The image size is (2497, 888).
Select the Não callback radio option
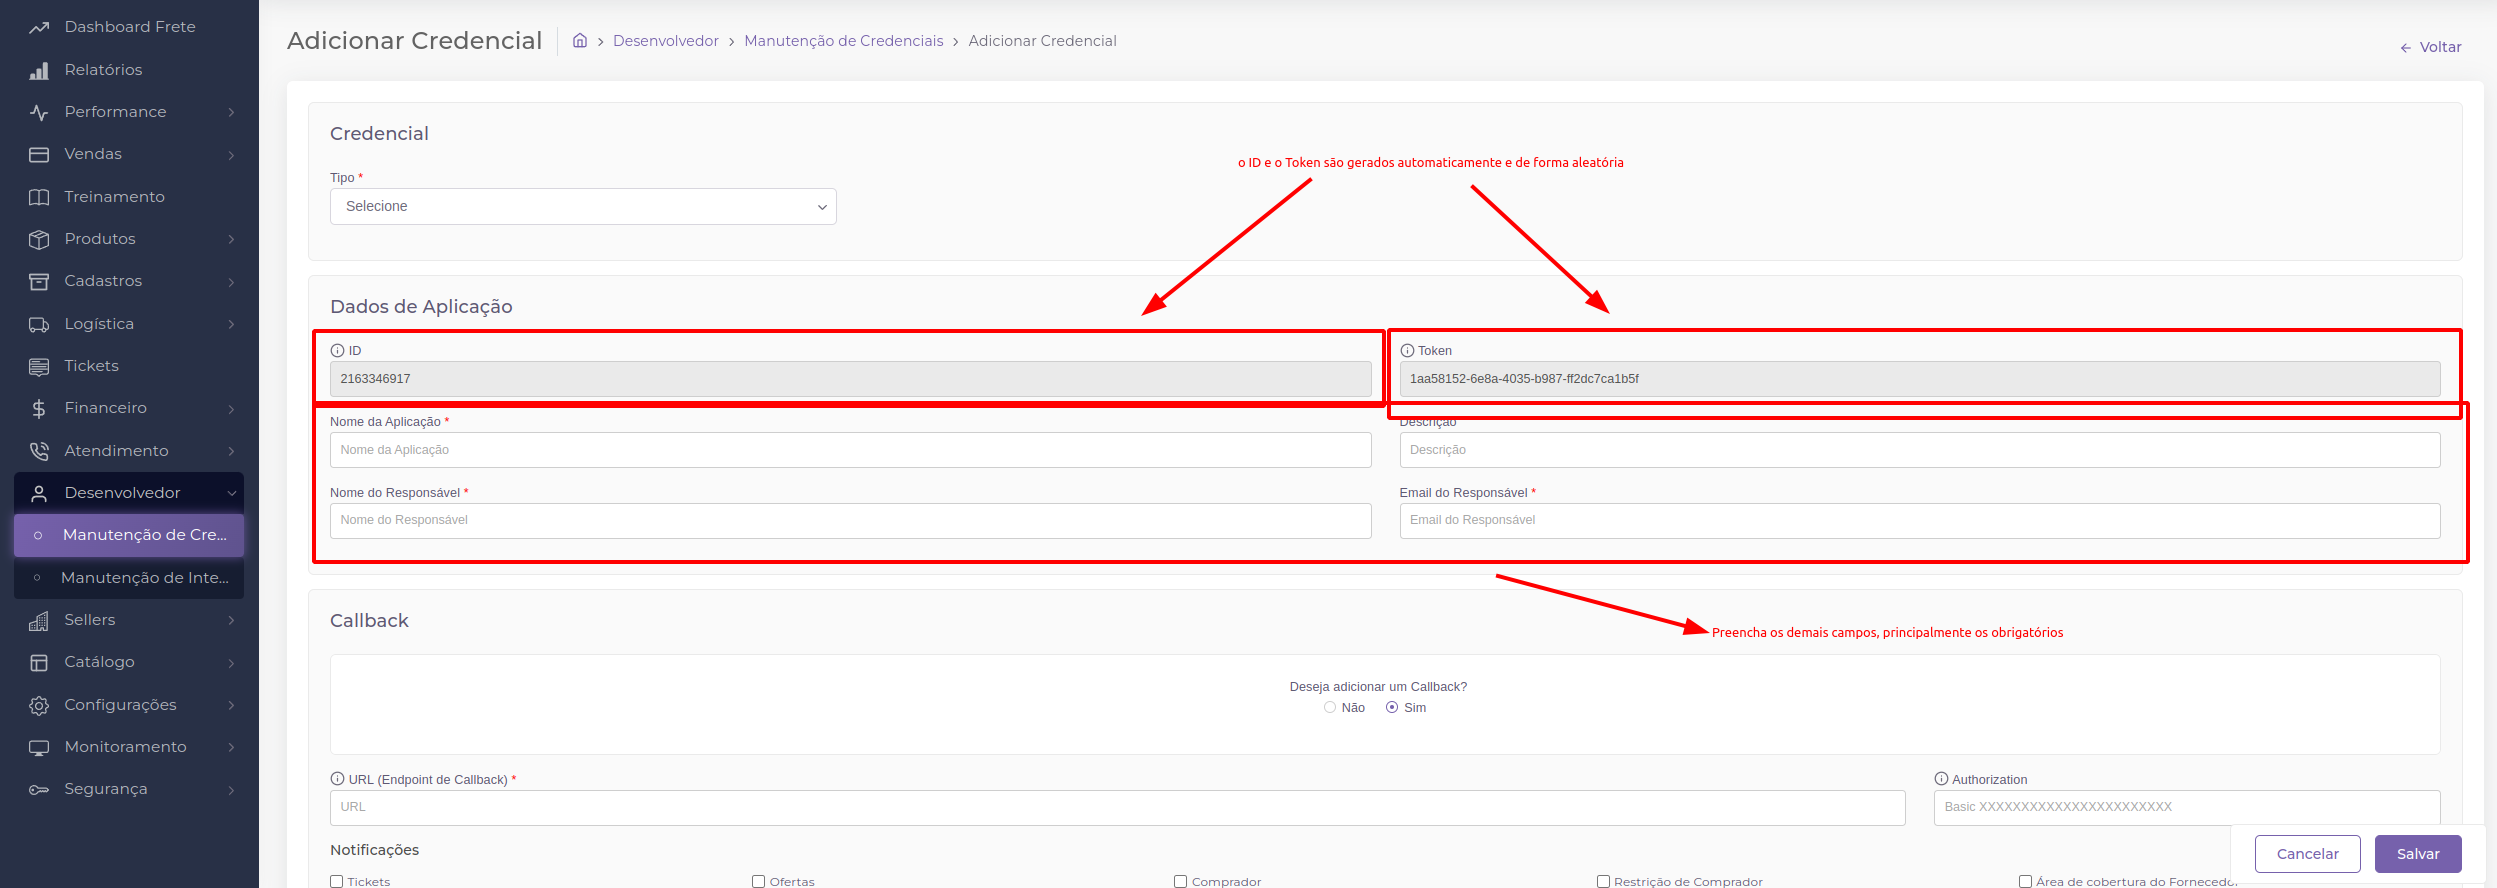pyautogui.click(x=1330, y=708)
